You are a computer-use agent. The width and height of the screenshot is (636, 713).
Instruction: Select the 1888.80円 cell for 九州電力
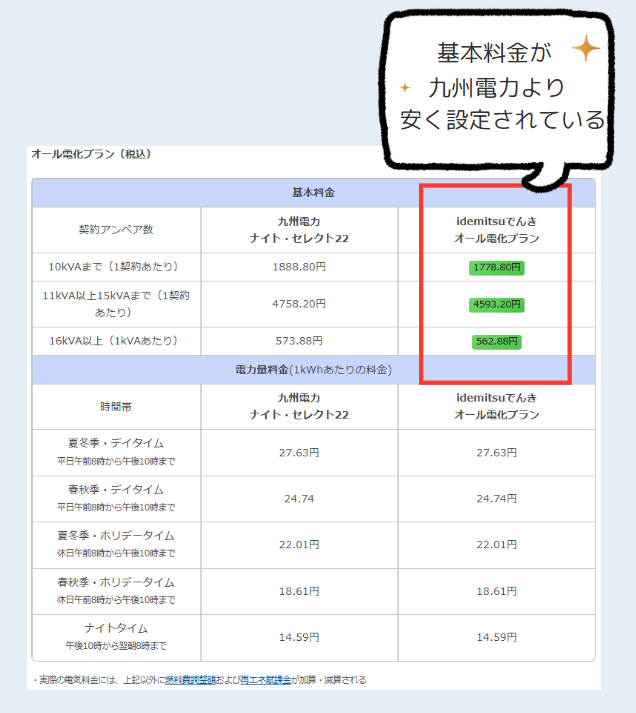click(x=299, y=267)
